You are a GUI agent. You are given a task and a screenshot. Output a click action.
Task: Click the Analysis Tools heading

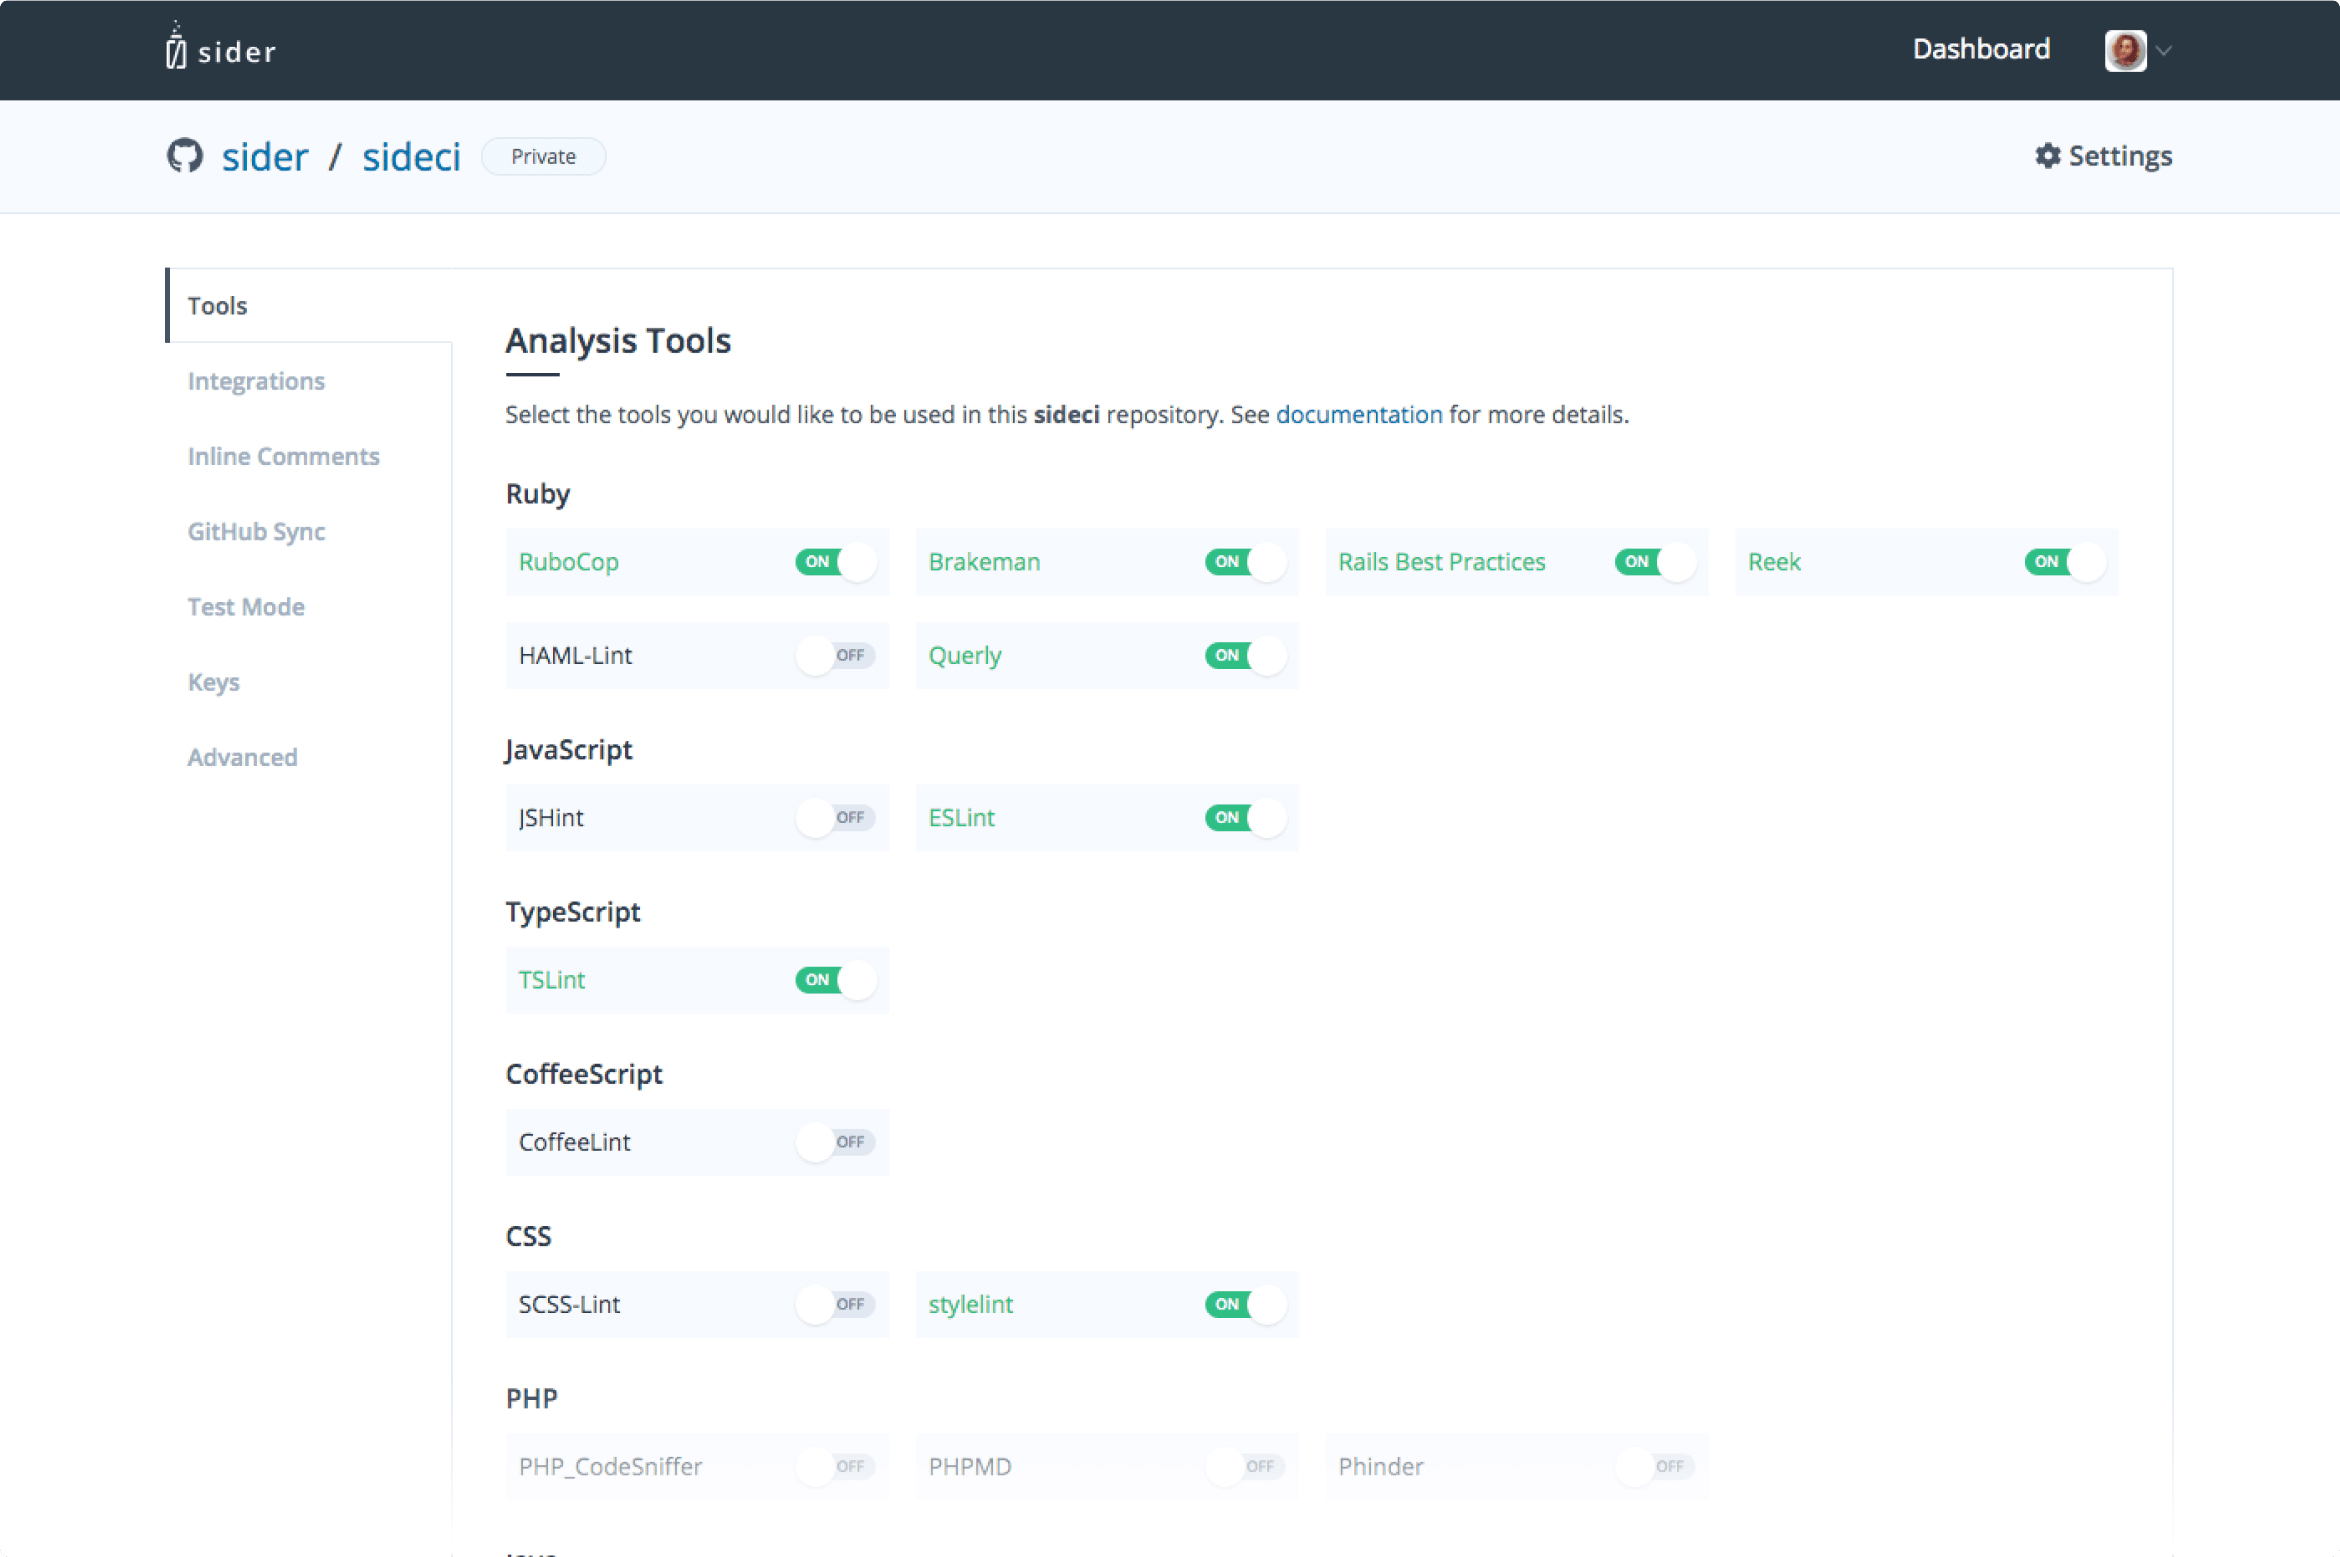pyautogui.click(x=618, y=341)
